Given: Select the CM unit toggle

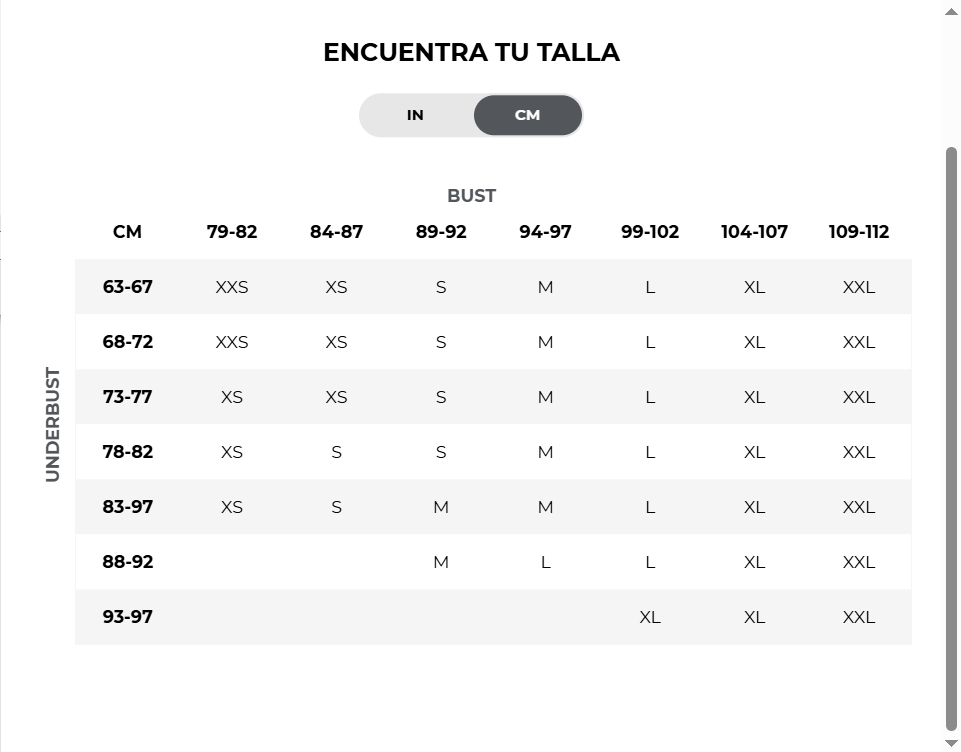Looking at the screenshot, I should (528, 115).
